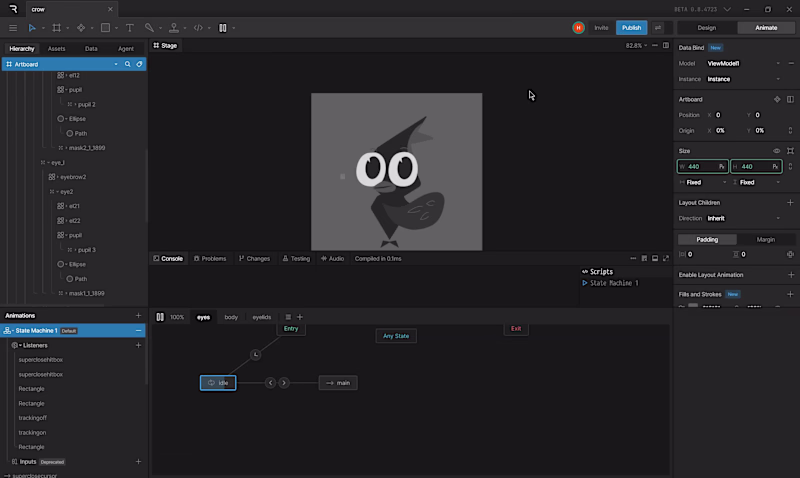This screenshot has height=478, width=800.
Task: Open the state machine layers list icon
Action: pos(288,317)
